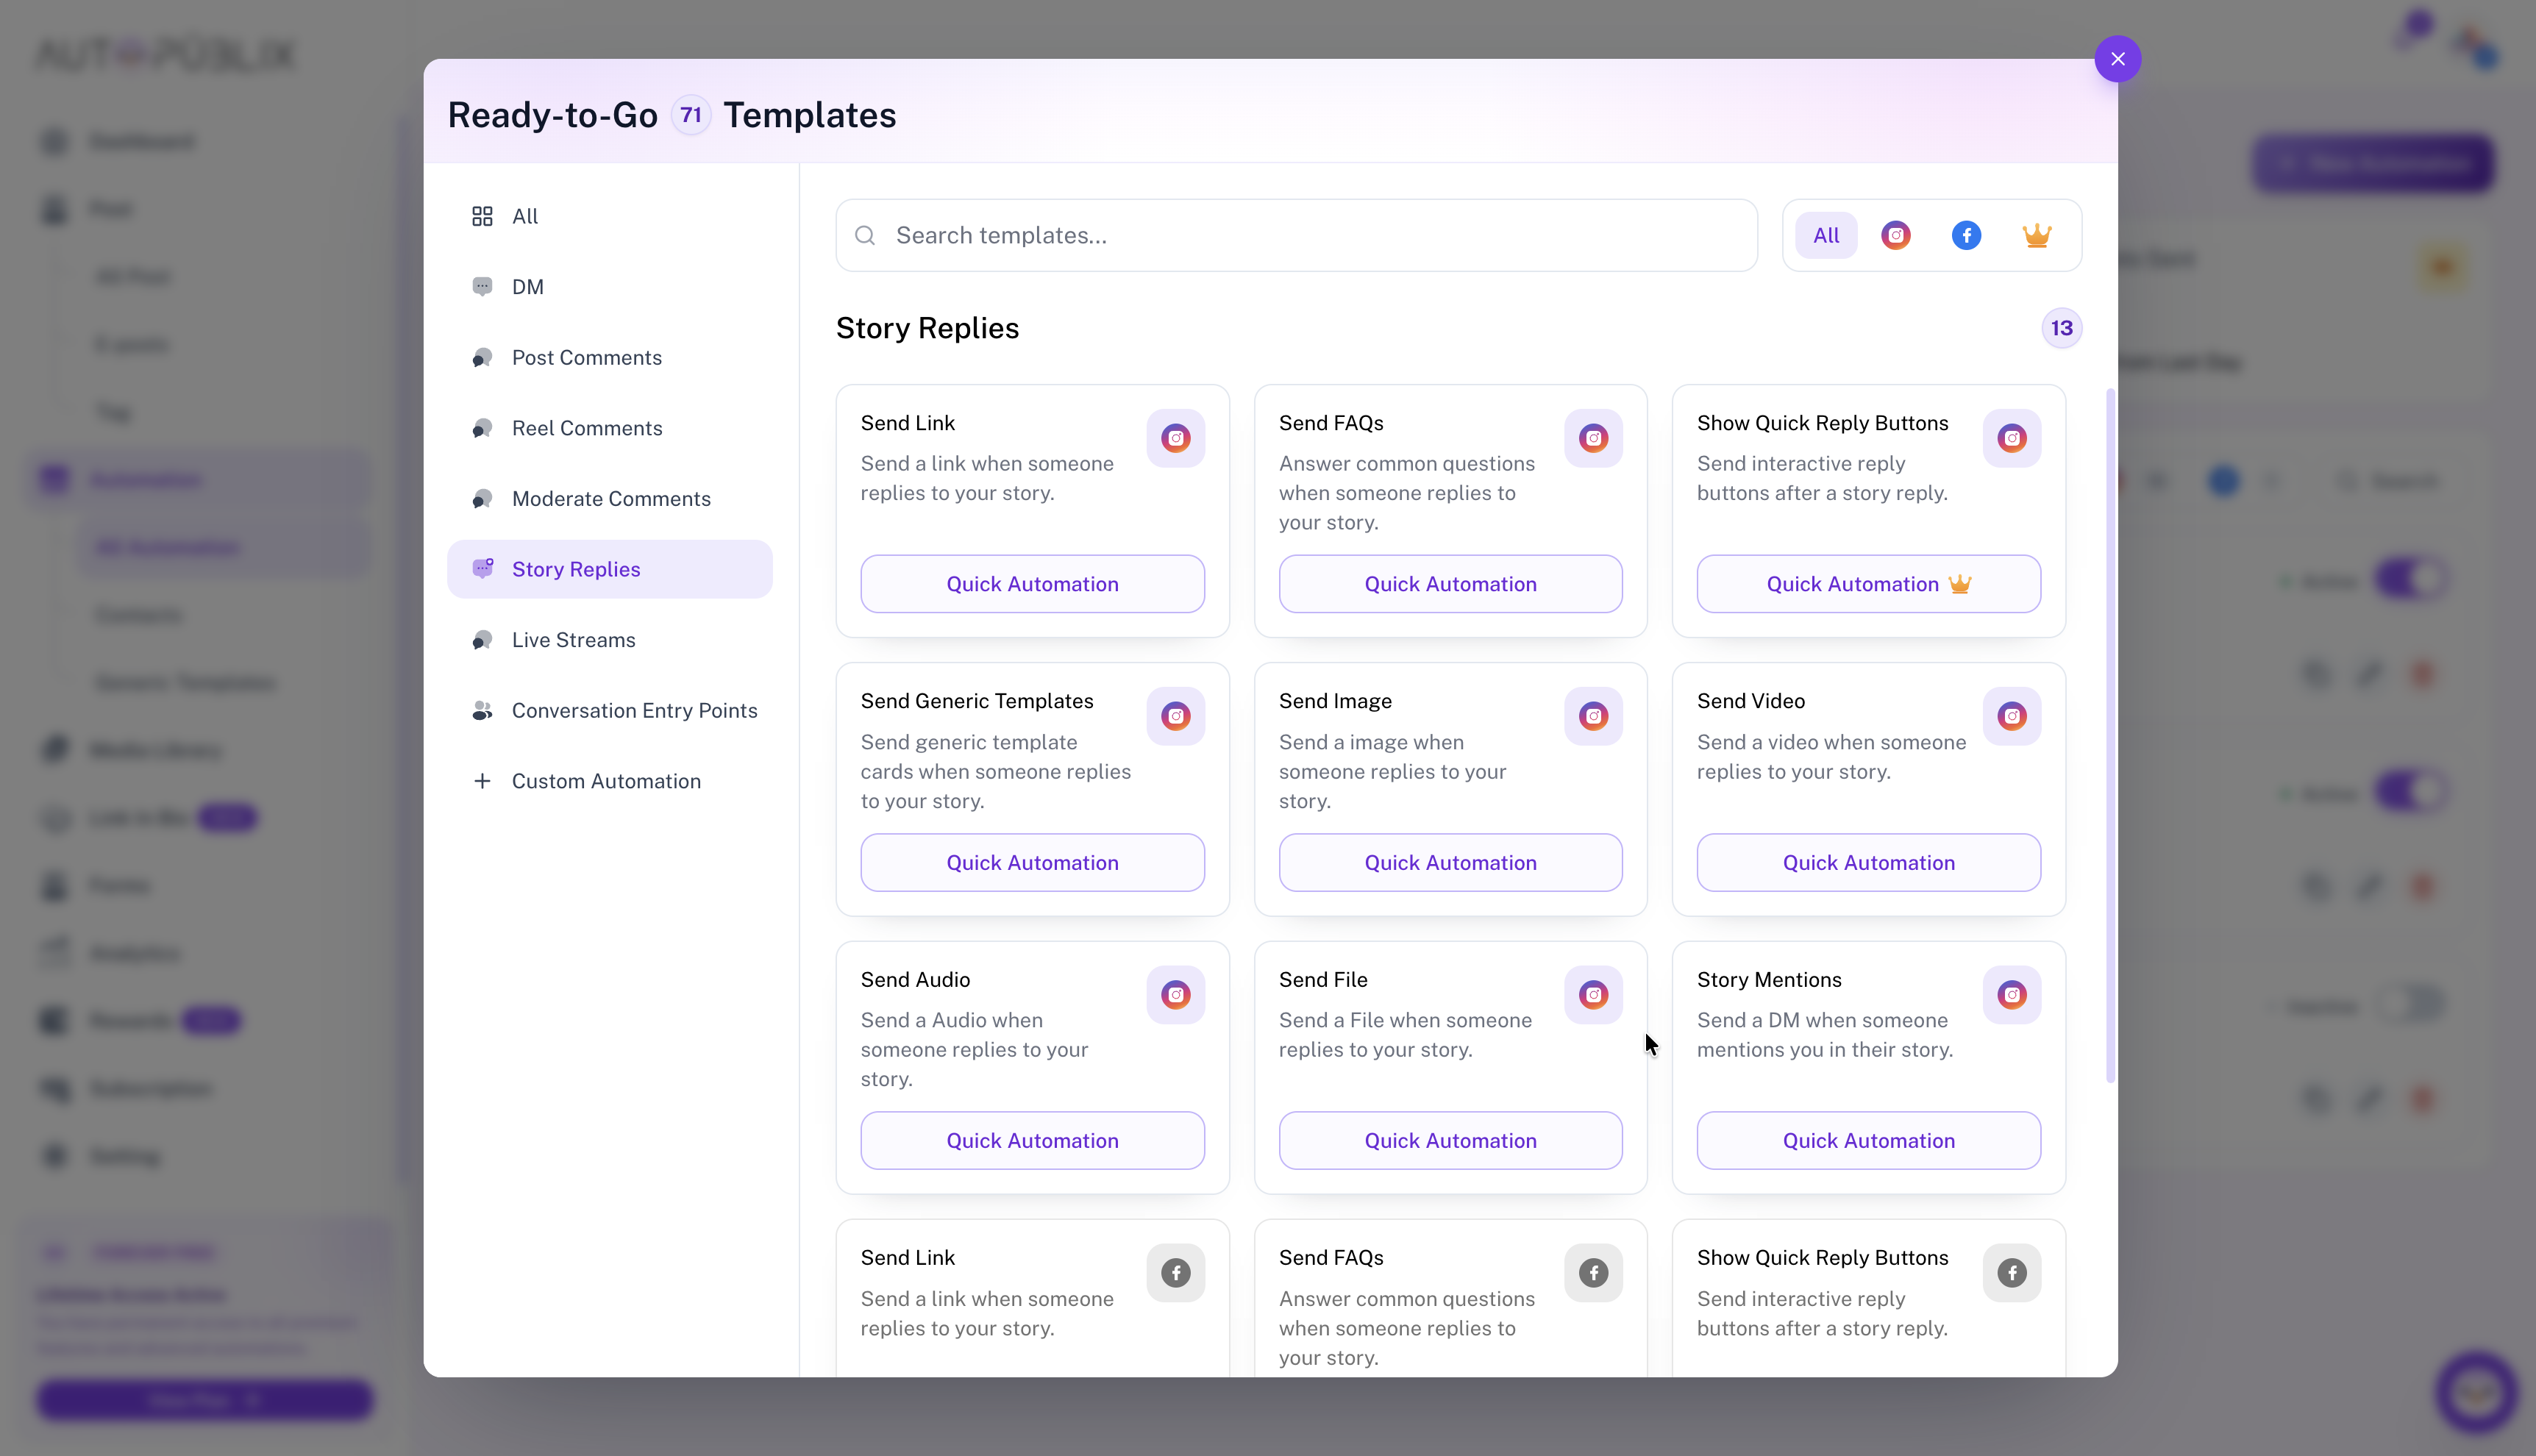Click the Story Replies section heading

tap(927, 328)
